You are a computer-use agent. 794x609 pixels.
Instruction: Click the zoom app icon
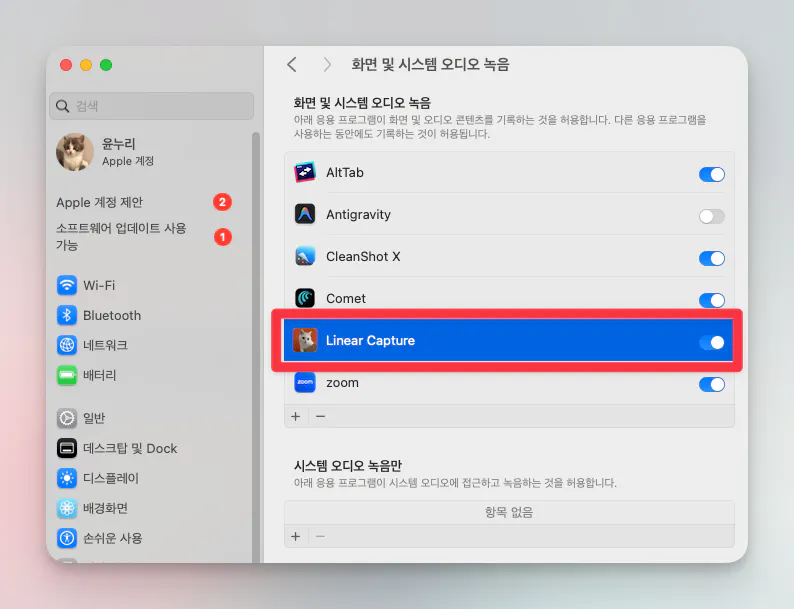tap(305, 382)
